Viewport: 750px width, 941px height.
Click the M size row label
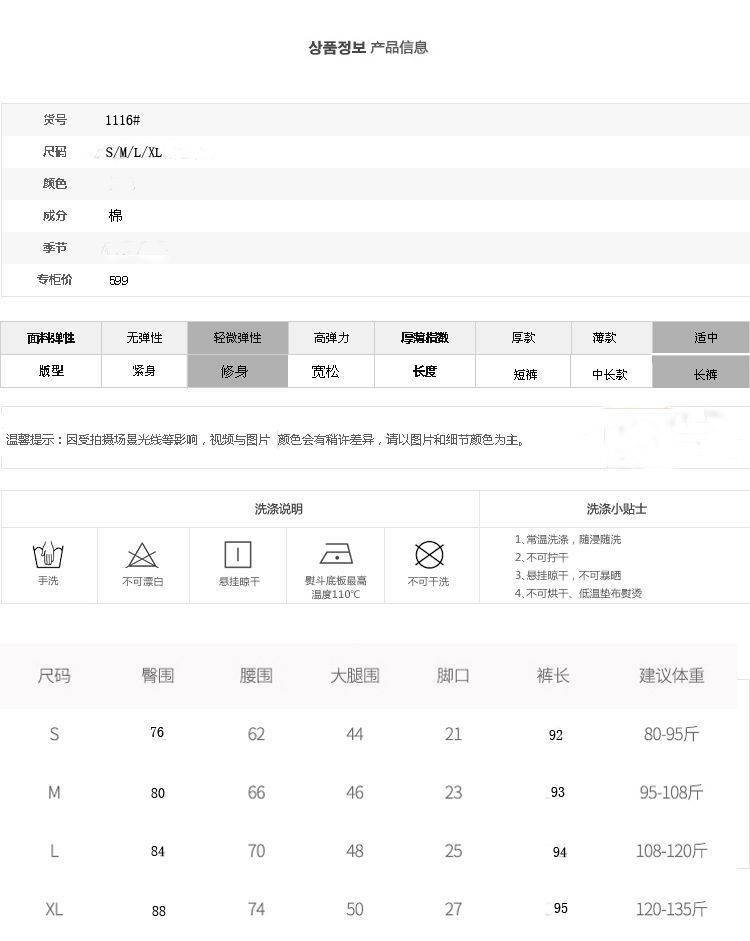[x=54, y=793]
